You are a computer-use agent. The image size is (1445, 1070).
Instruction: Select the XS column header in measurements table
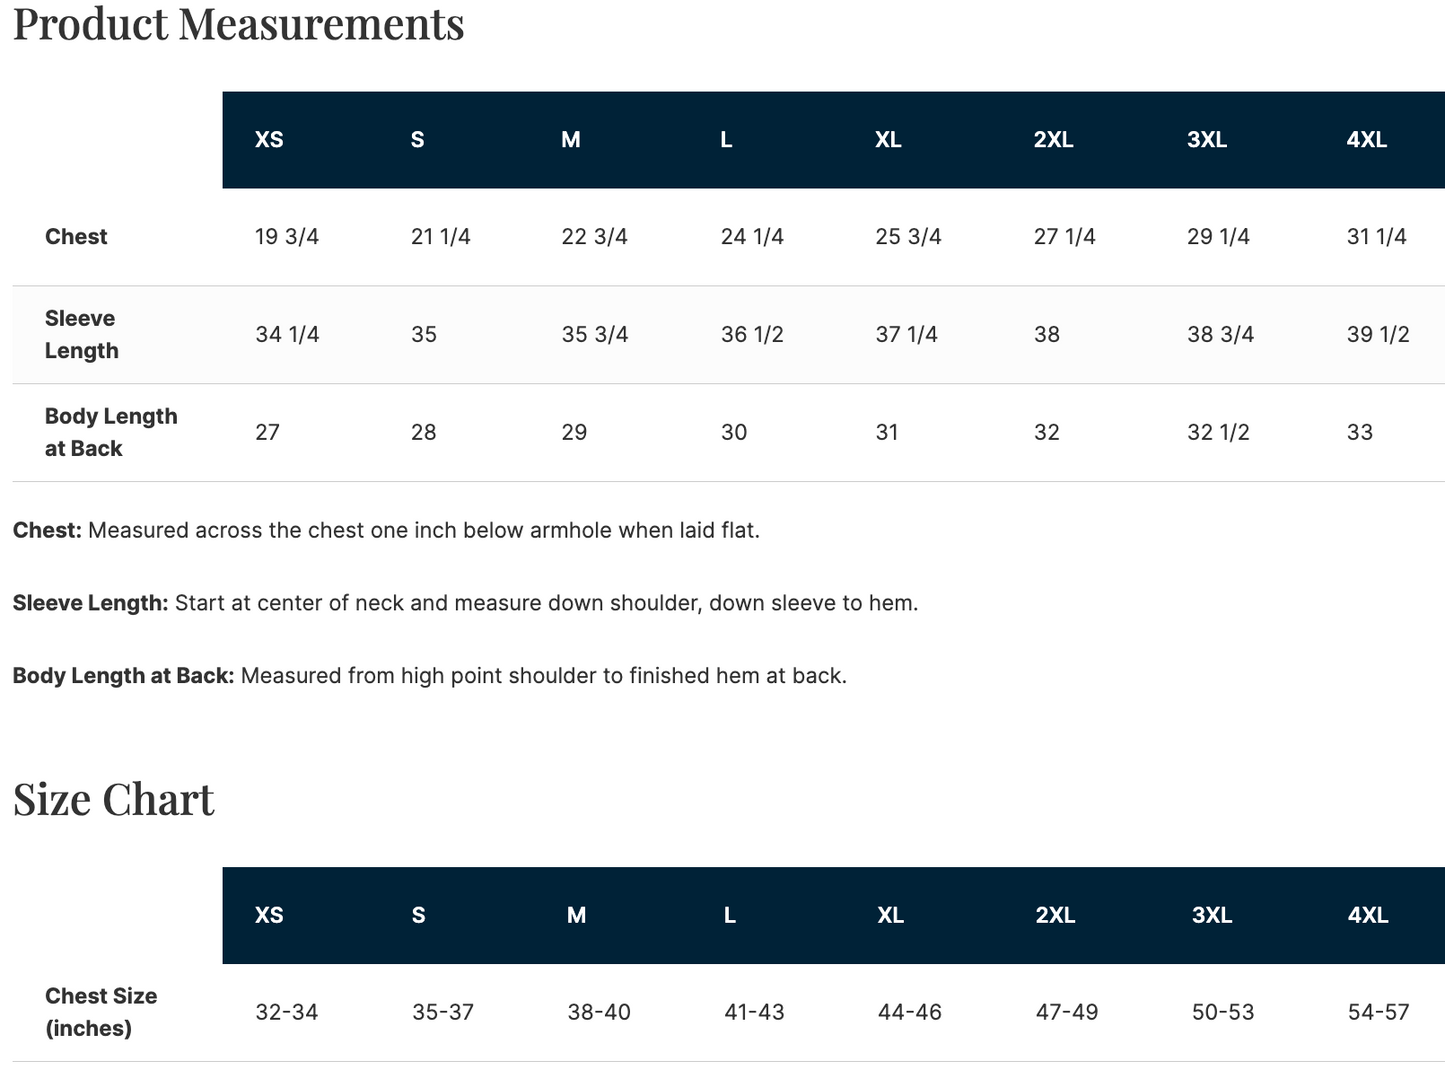[x=269, y=140]
